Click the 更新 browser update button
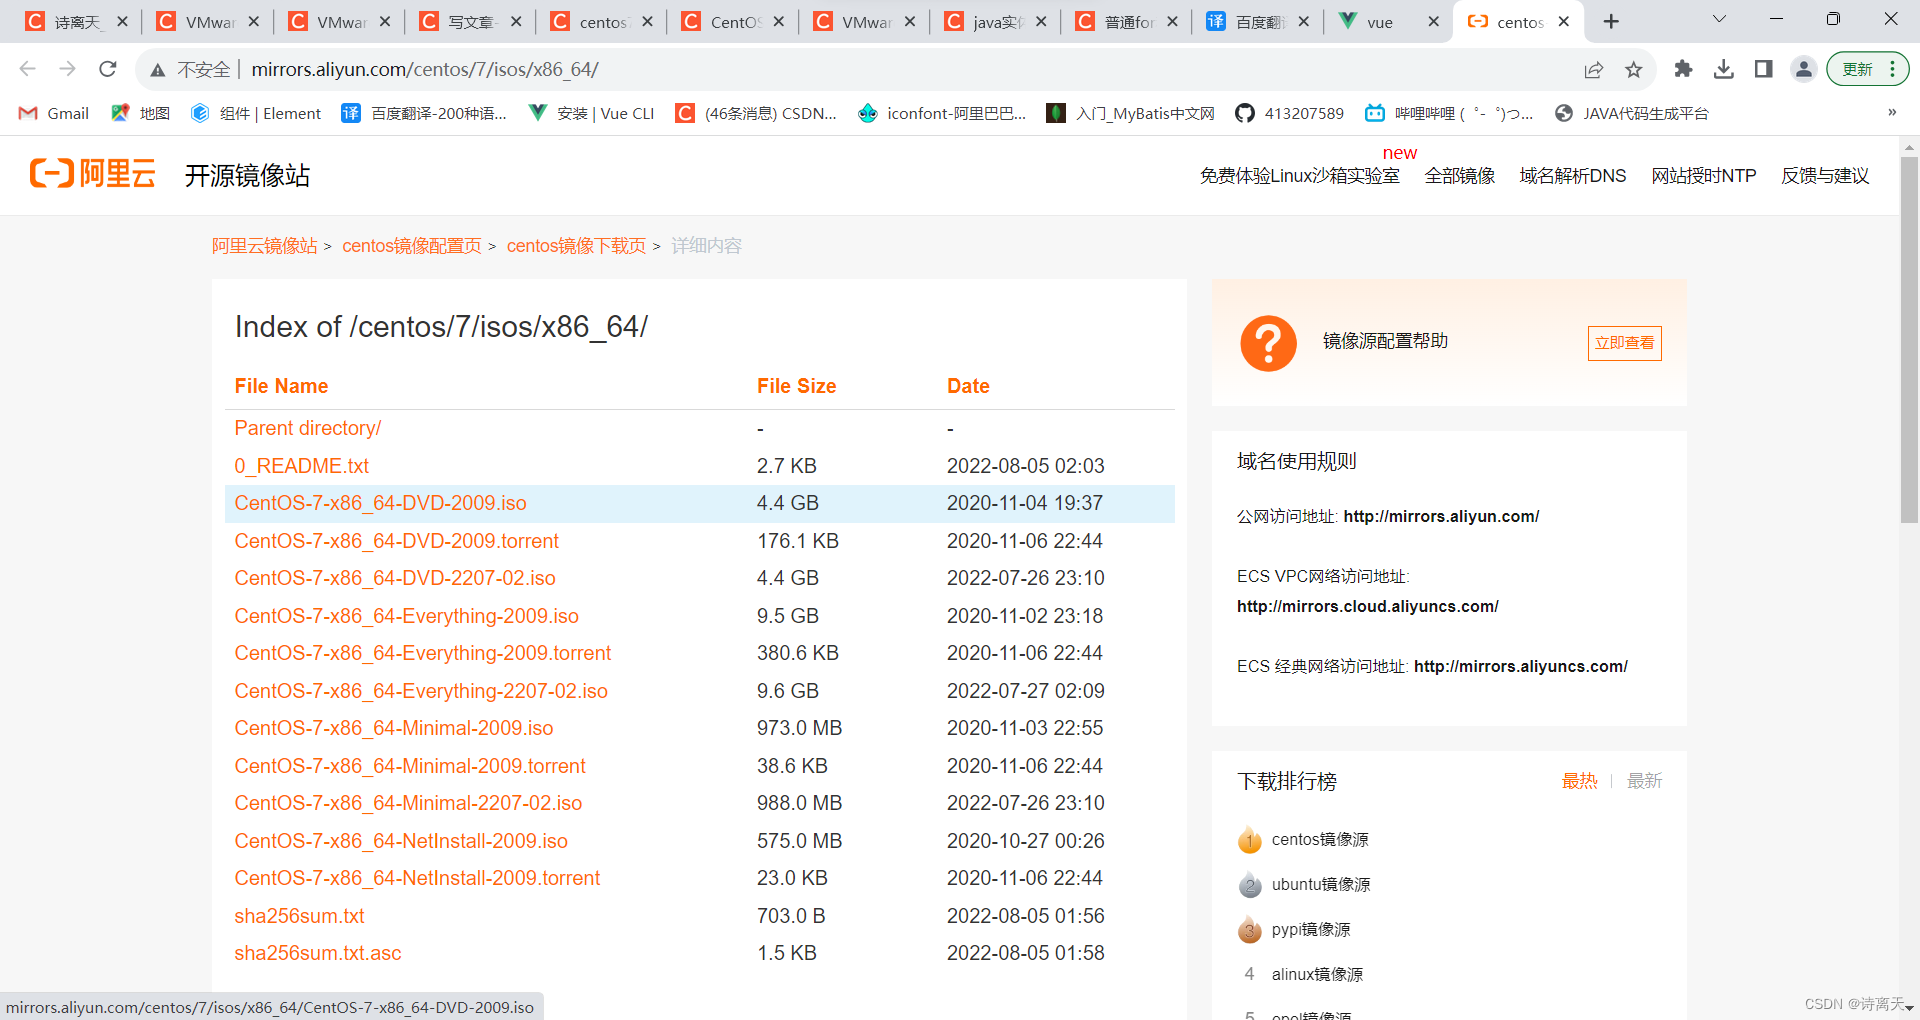This screenshot has width=1920, height=1020. click(x=1867, y=69)
